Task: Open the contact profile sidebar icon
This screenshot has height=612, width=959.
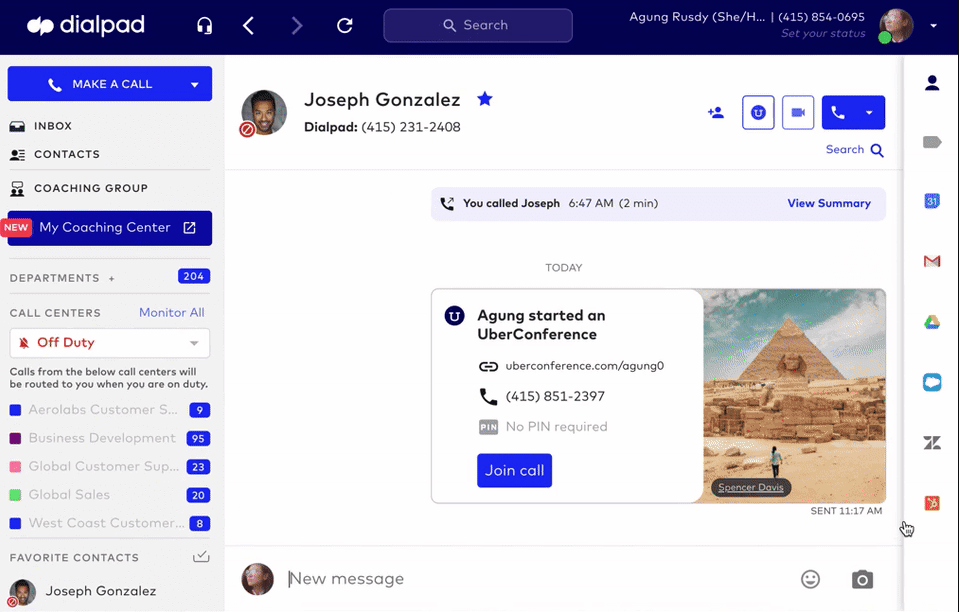Action: [x=932, y=83]
